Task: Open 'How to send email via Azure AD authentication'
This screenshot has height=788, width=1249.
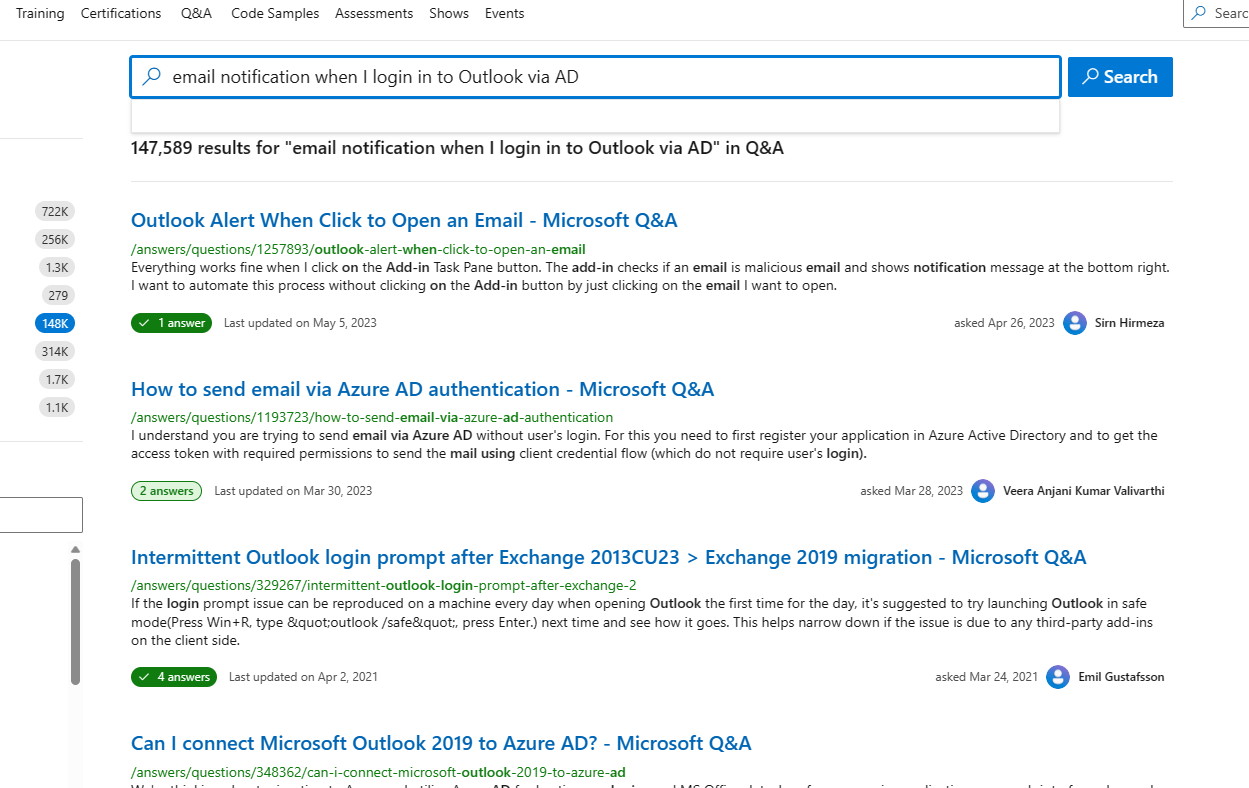Action: (x=423, y=389)
